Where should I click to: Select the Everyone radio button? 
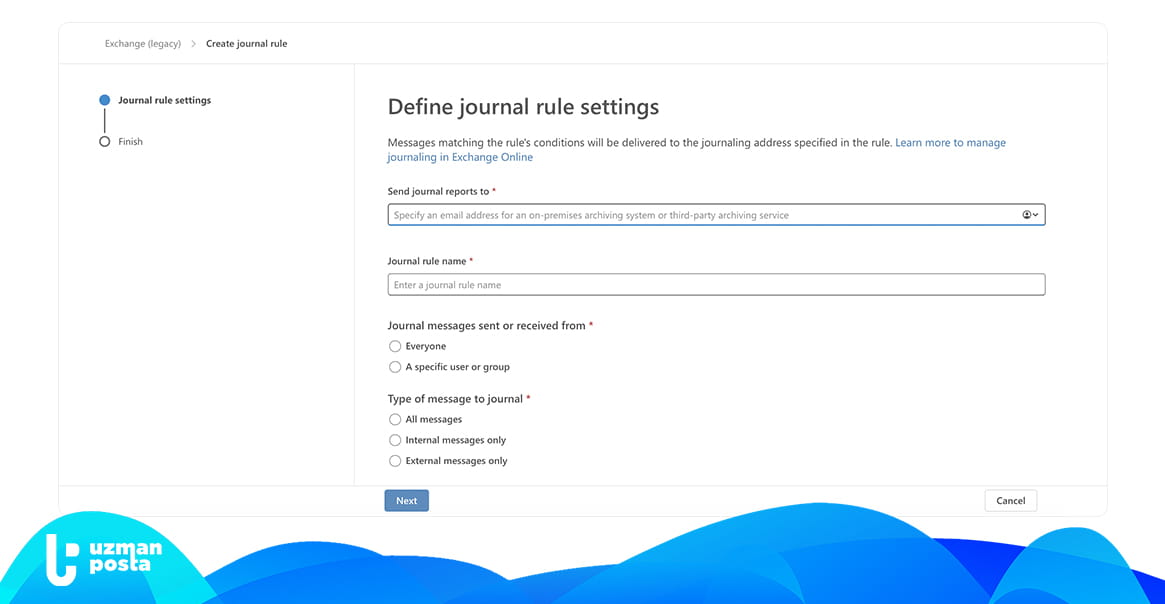click(395, 346)
